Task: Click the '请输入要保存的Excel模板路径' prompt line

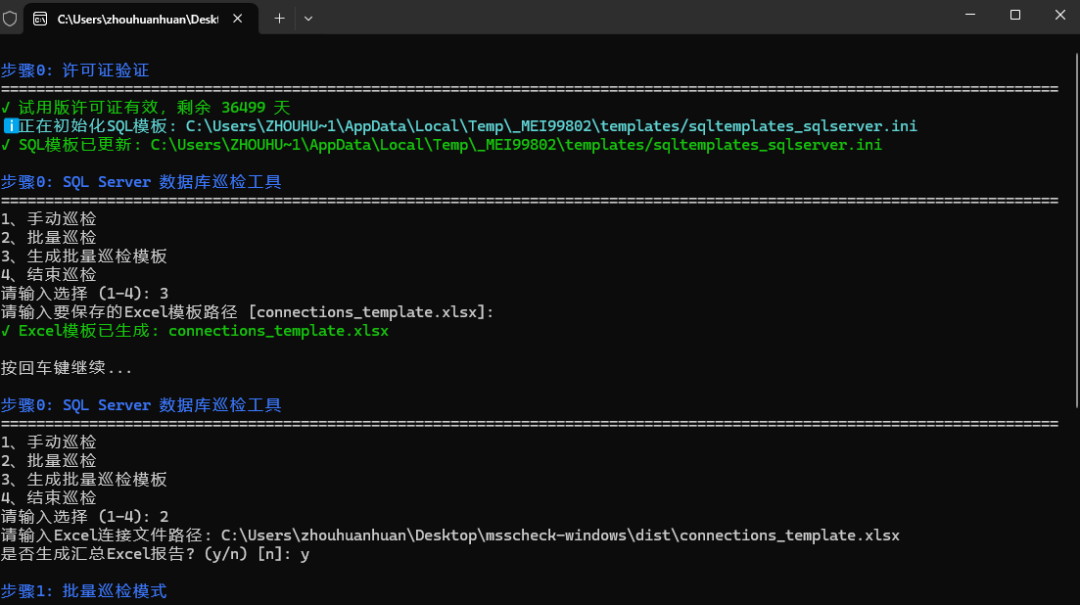Action: pyautogui.click(x=247, y=312)
